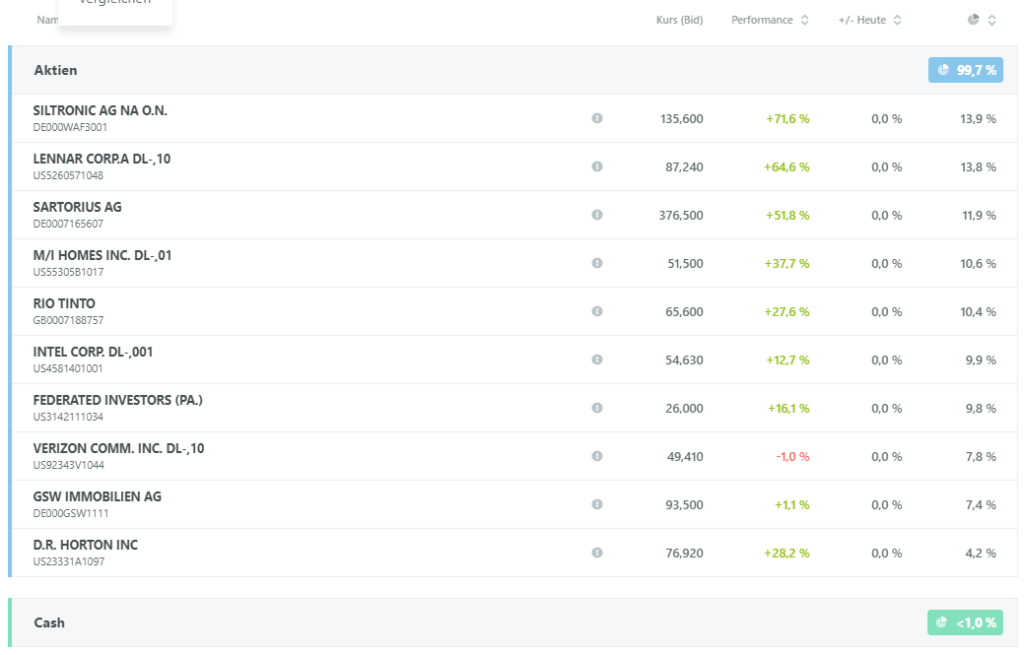Select the Aktien section header
This screenshot has width=1024, height=655.
(x=513, y=70)
